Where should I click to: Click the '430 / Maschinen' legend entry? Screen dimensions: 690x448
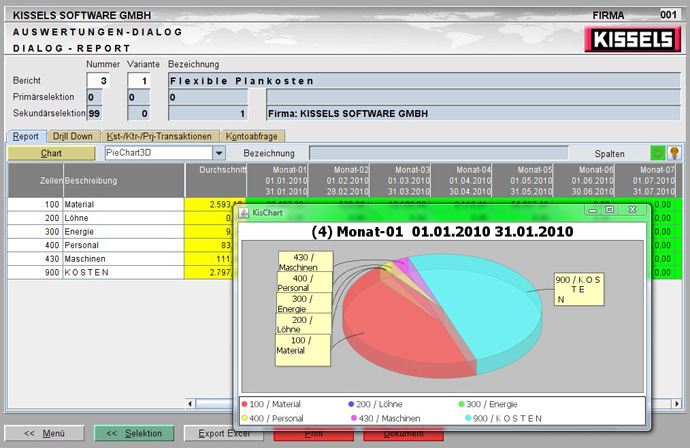[385, 418]
